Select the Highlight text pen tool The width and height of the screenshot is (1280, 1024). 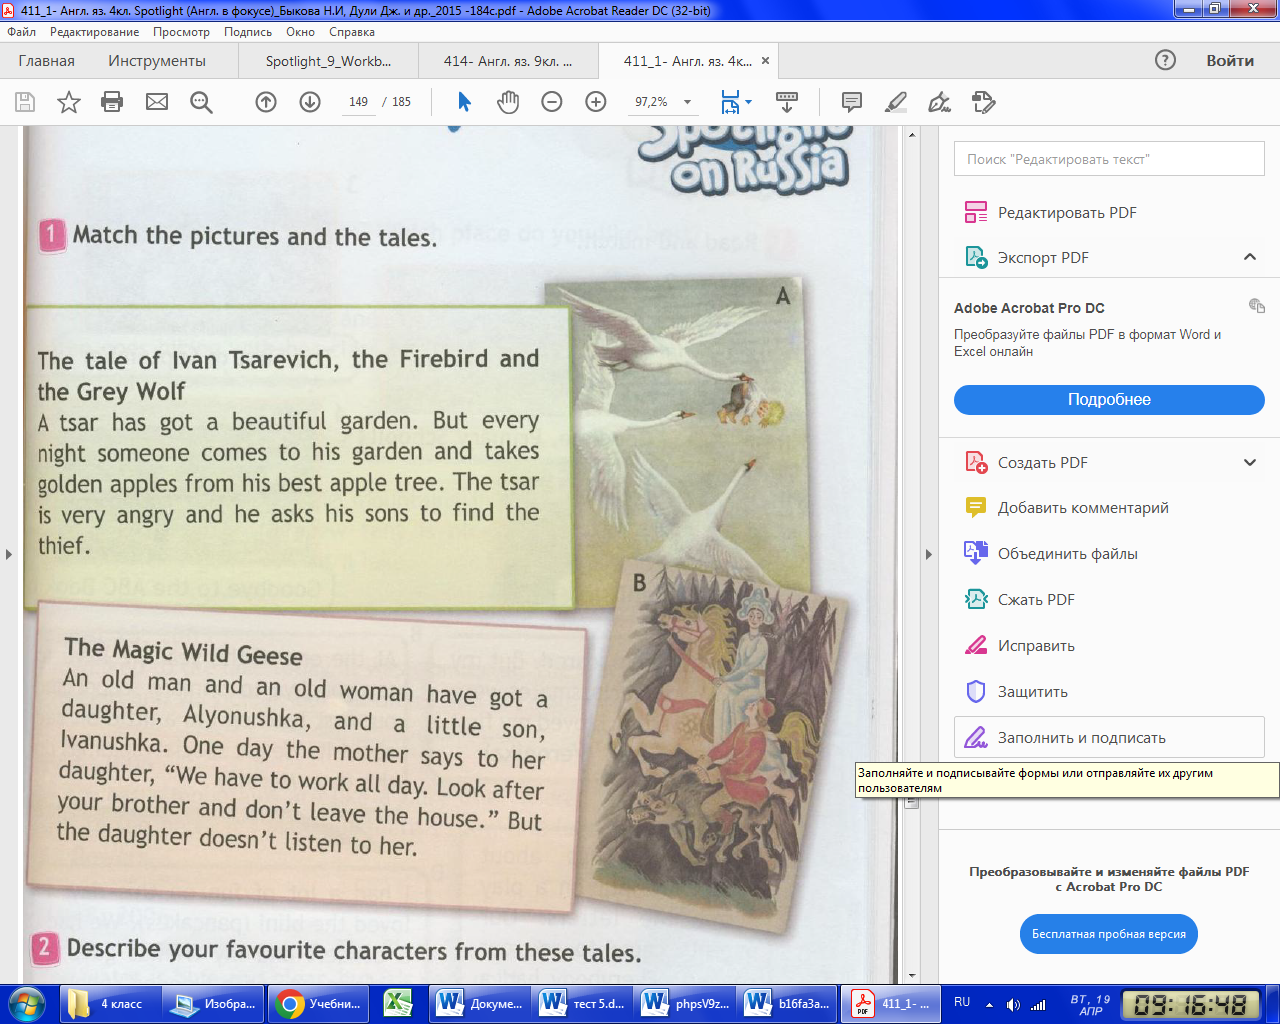coord(896,102)
